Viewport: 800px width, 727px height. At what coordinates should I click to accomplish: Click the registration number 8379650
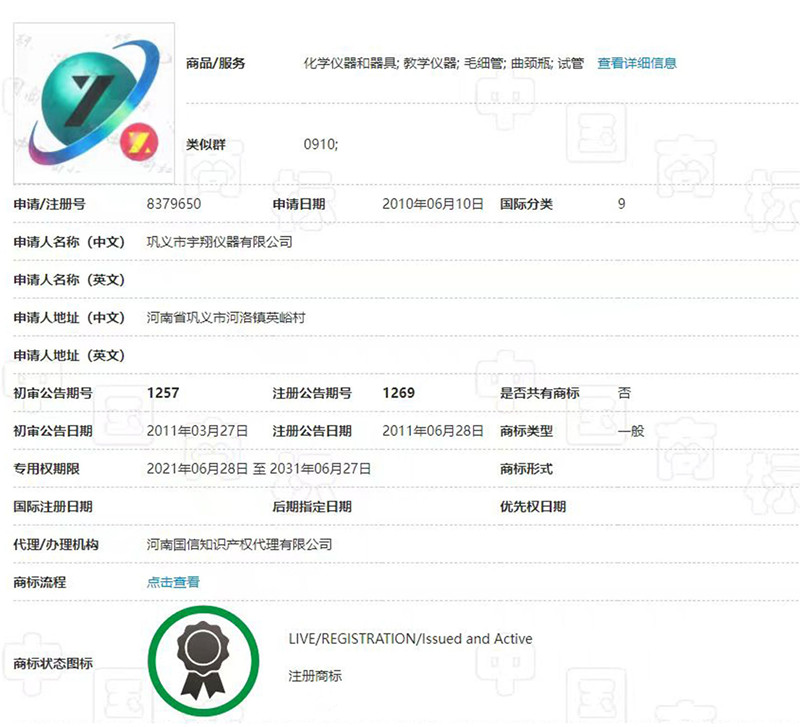[174, 204]
